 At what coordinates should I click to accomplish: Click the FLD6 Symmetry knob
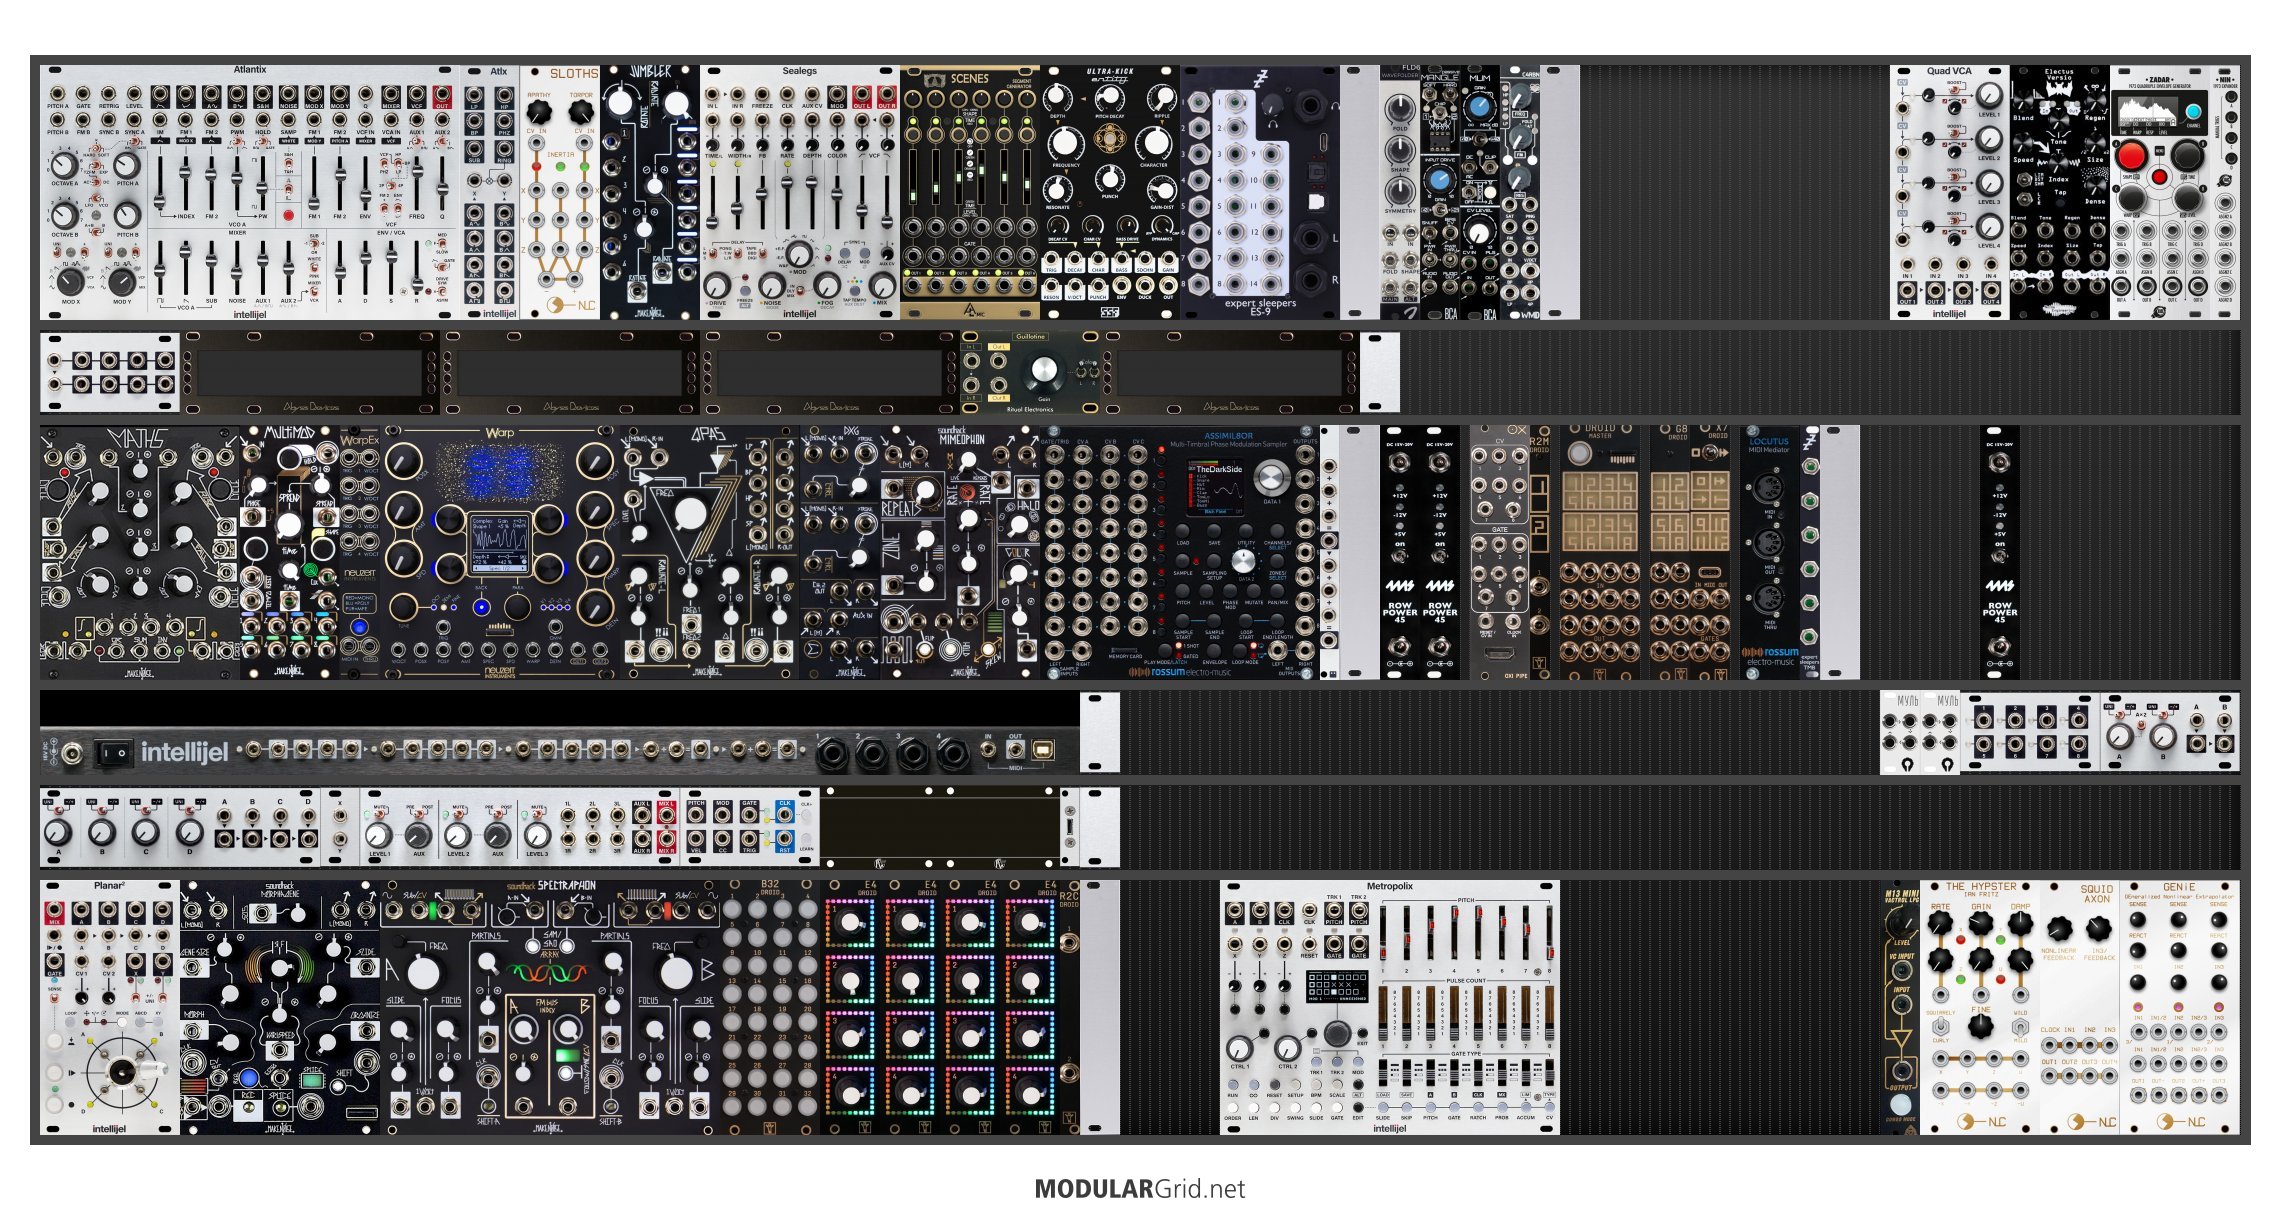click(1400, 190)
